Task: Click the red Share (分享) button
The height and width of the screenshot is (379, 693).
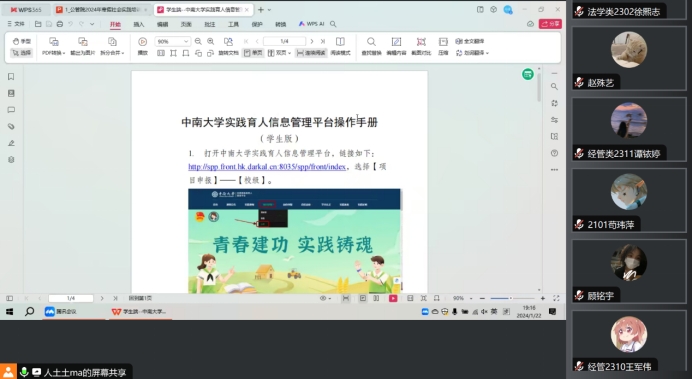Action: point(550,24)
